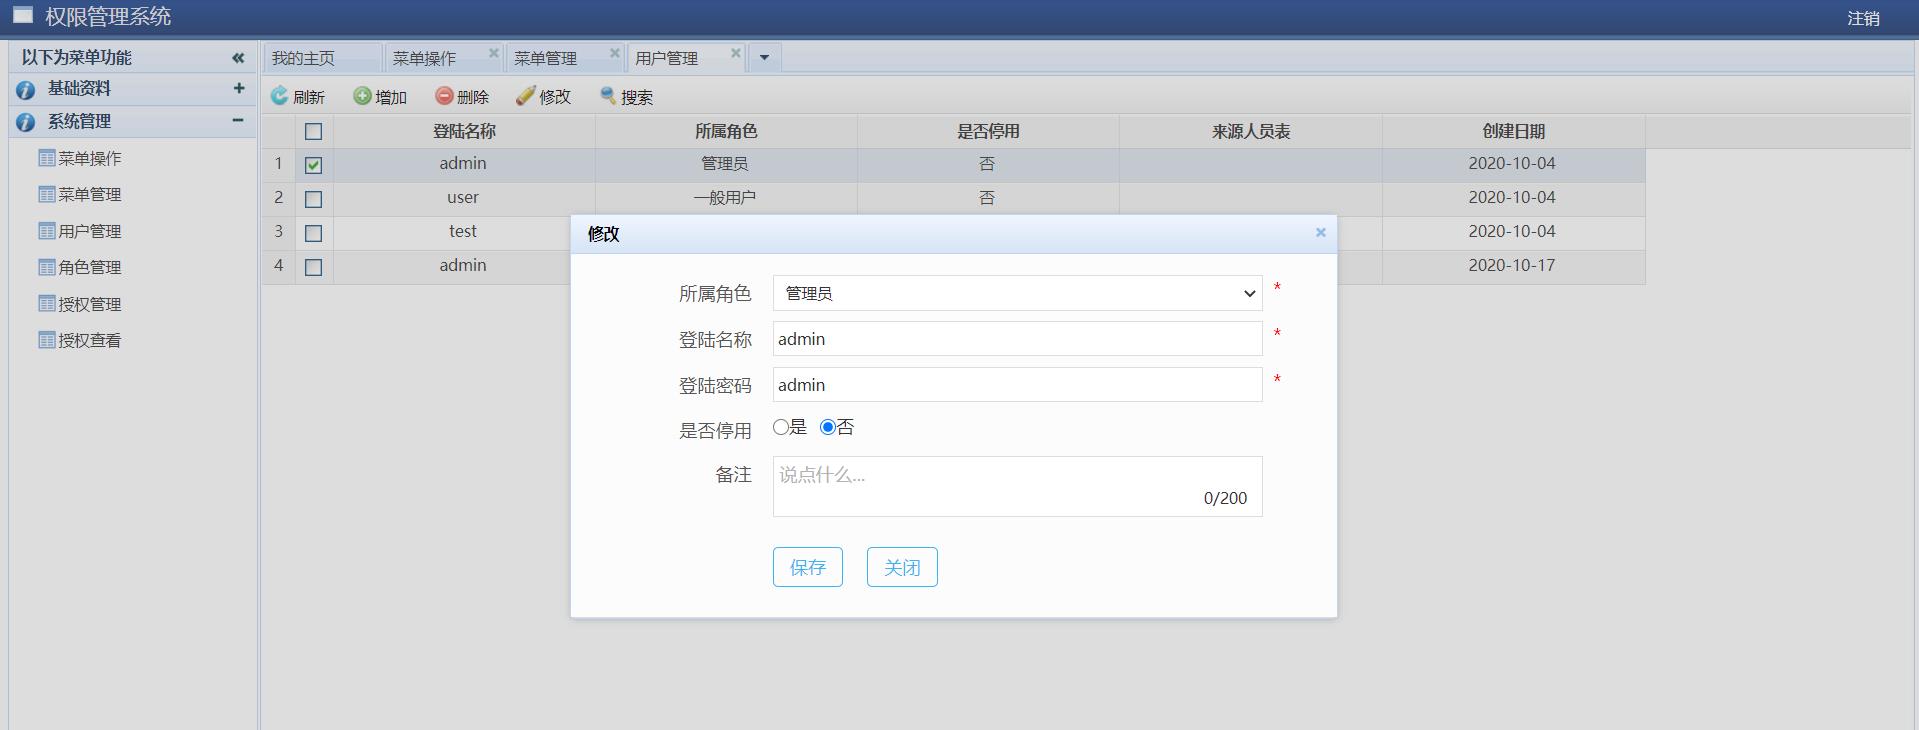
Task: Click the red delete (删除) icon
Action: (x=444, y=96)
